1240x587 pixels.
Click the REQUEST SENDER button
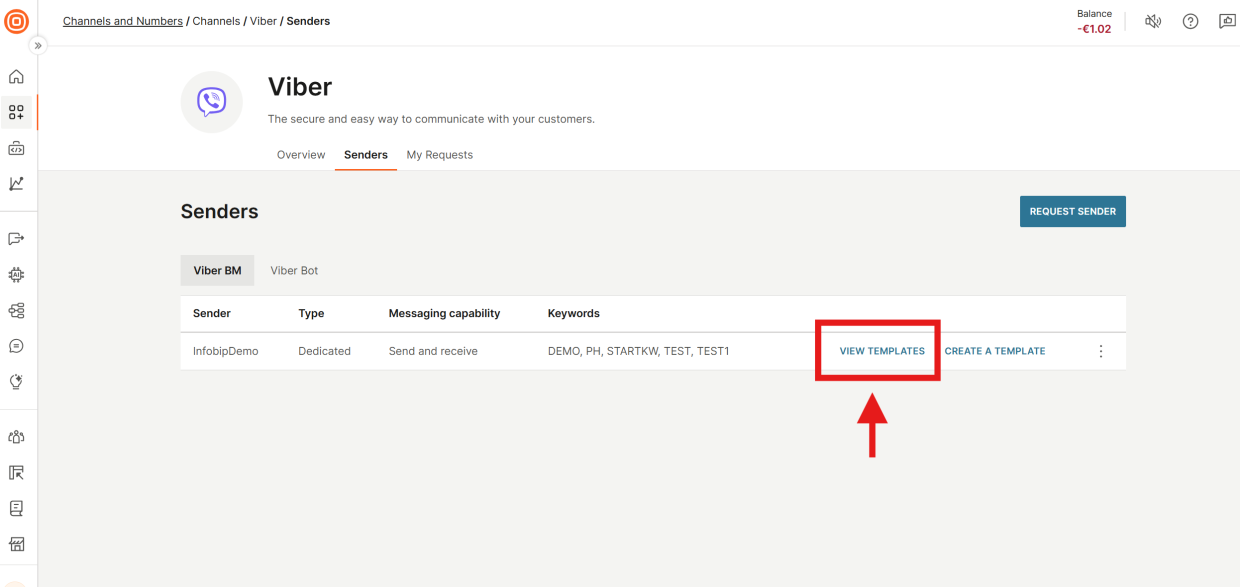pyautogui.click(x=1073, y=211)
